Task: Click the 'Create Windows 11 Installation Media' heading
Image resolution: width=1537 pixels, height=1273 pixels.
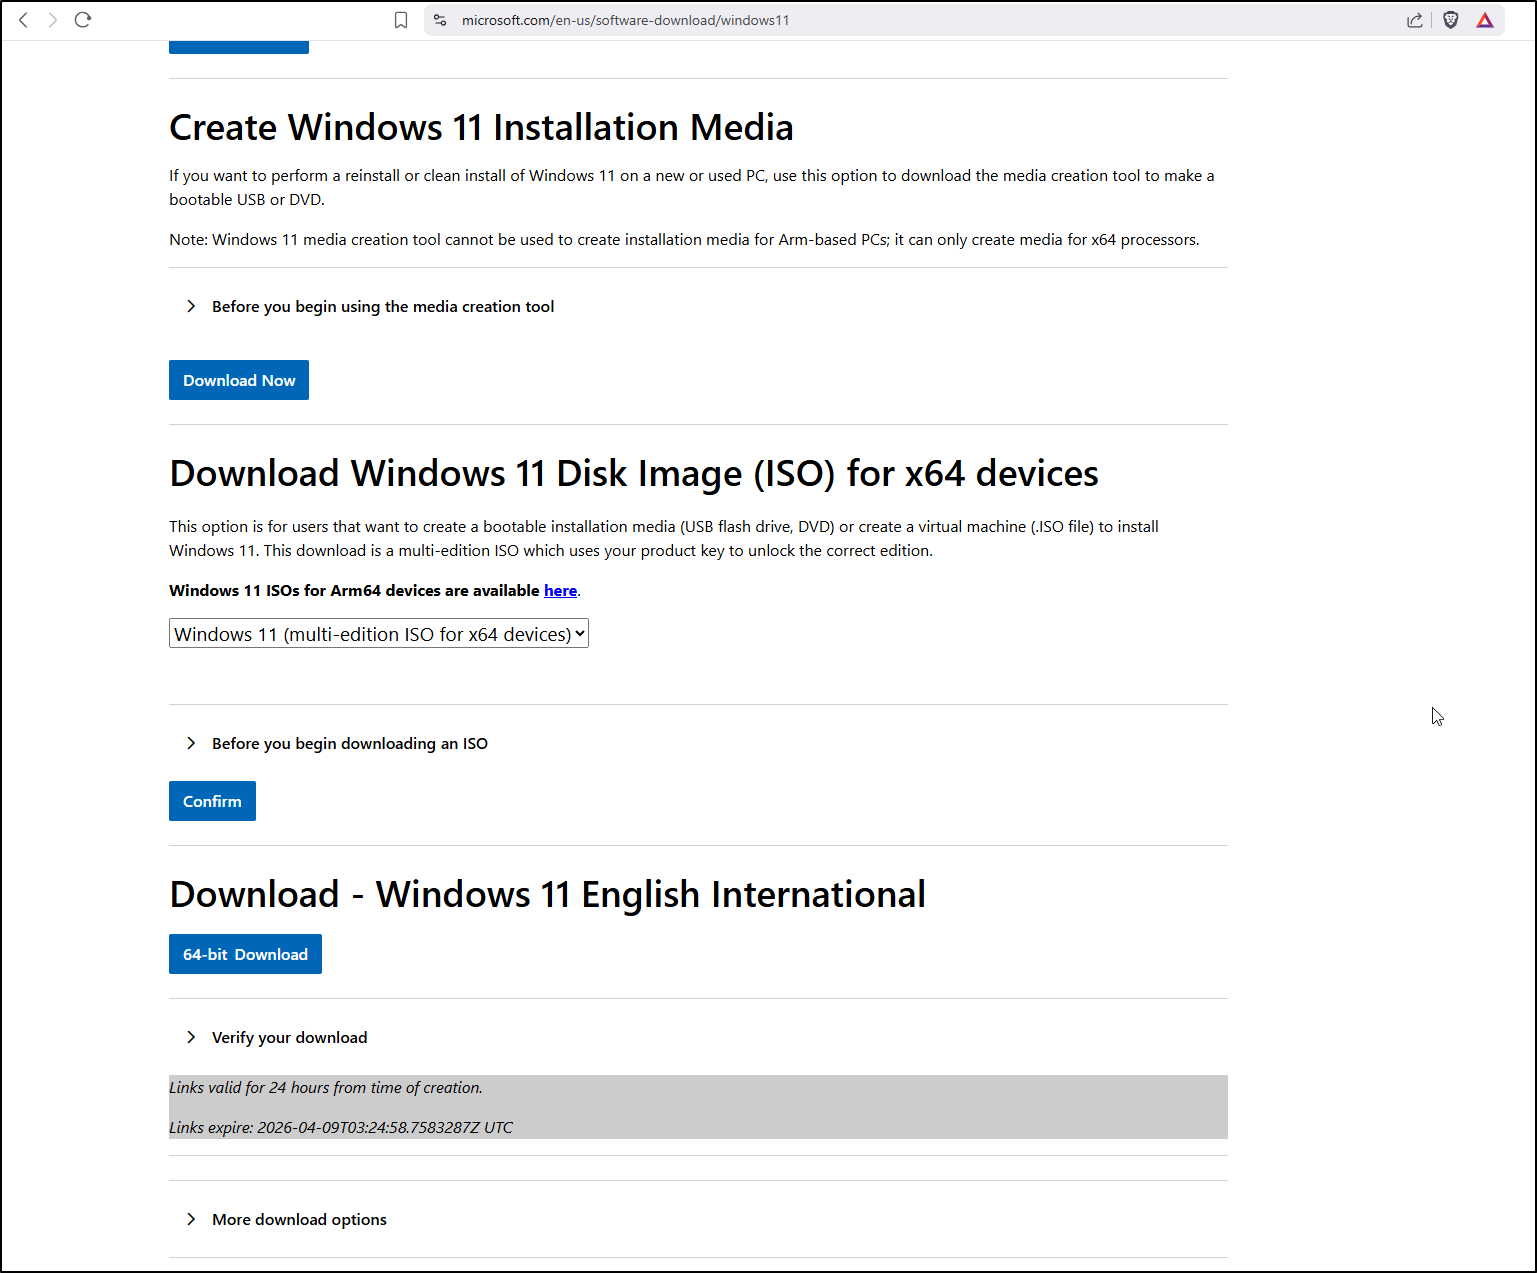Action: [481, 128]
